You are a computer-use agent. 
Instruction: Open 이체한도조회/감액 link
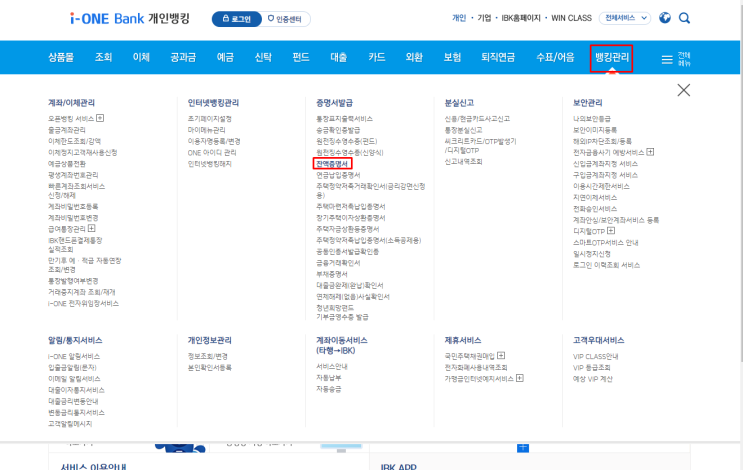[74, 141]
